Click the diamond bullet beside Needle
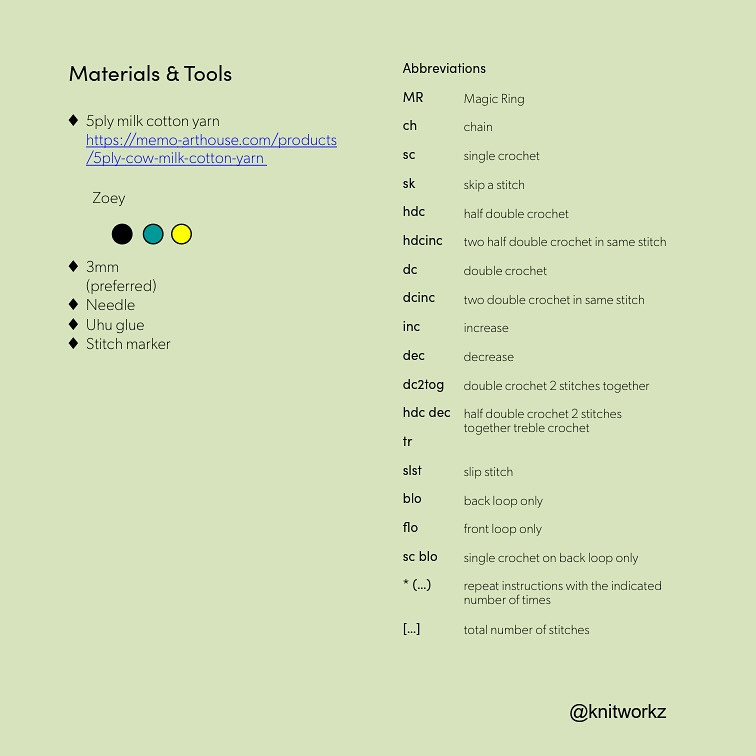The width and height of the screenshot is (756, 756). [73, 304]
